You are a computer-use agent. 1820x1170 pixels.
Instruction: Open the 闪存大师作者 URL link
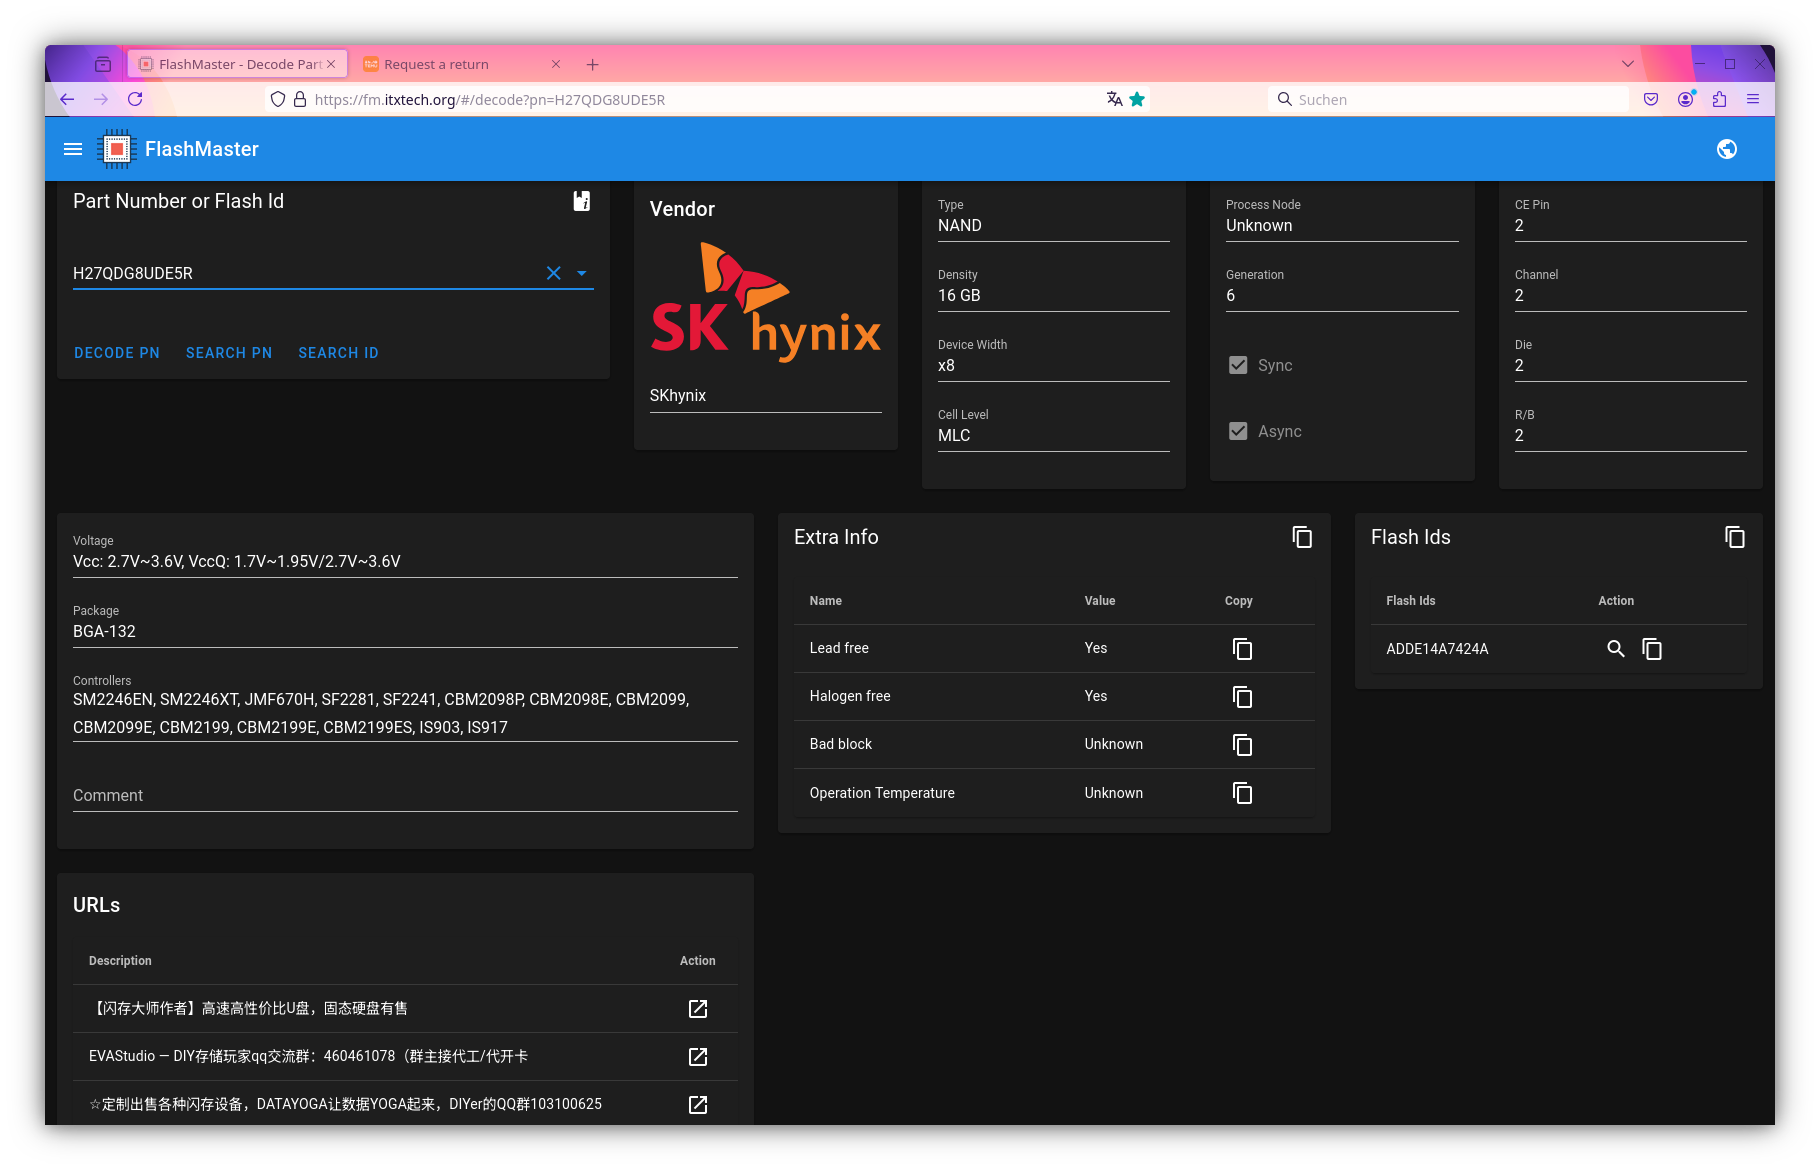tap(698, 1009)
